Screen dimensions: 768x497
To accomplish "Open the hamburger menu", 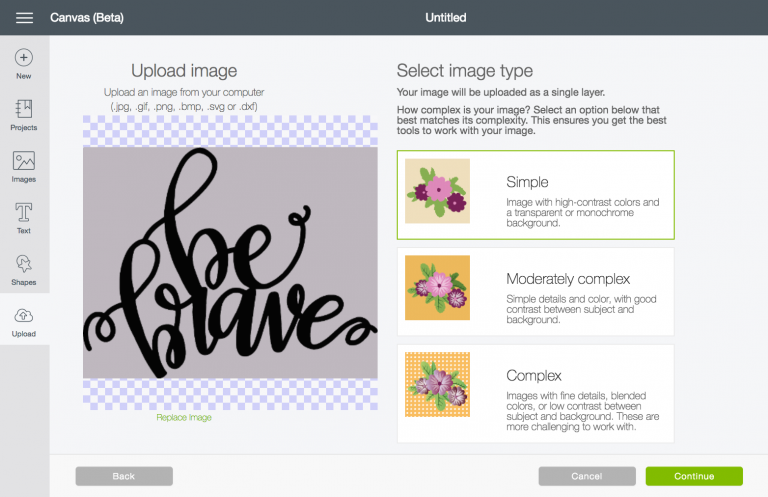I will pyautogui.click(x=24, y=18).
